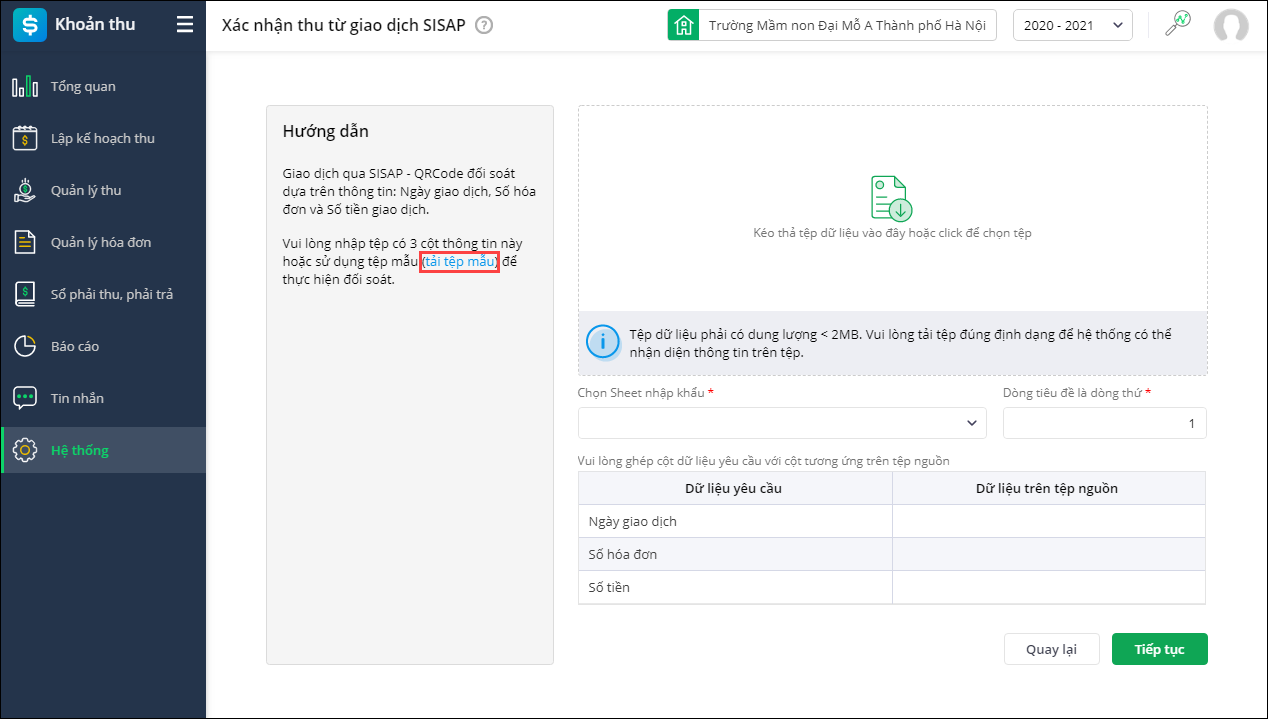Open help via question mark icon
Screen dimensions: 1268x719
(x=484, y=25)
